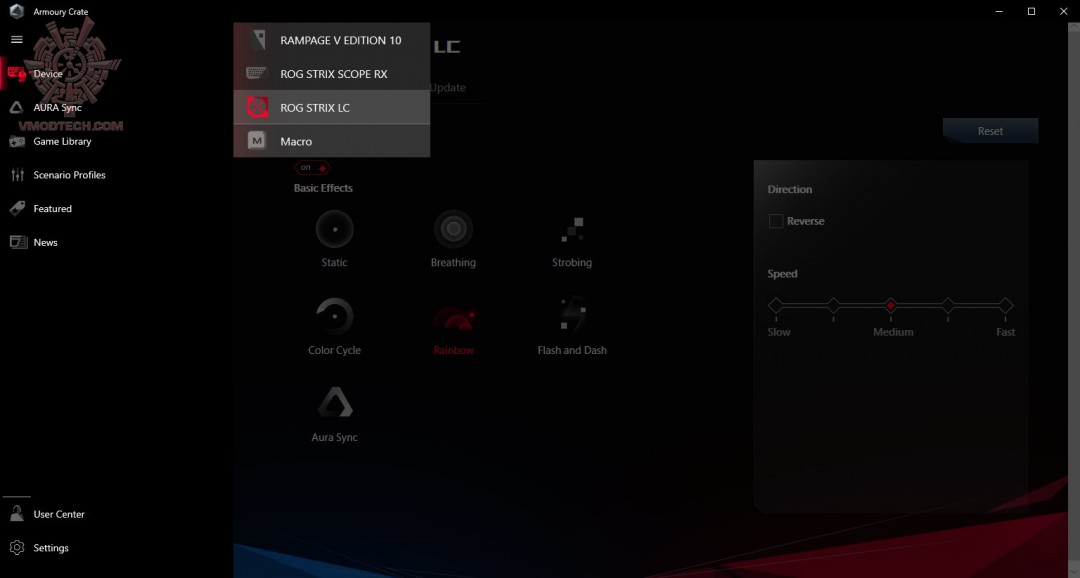Click the Armoury Crate logo in title bar
The height and width of the screenshot is (578, 1080).
pos(17,11)
